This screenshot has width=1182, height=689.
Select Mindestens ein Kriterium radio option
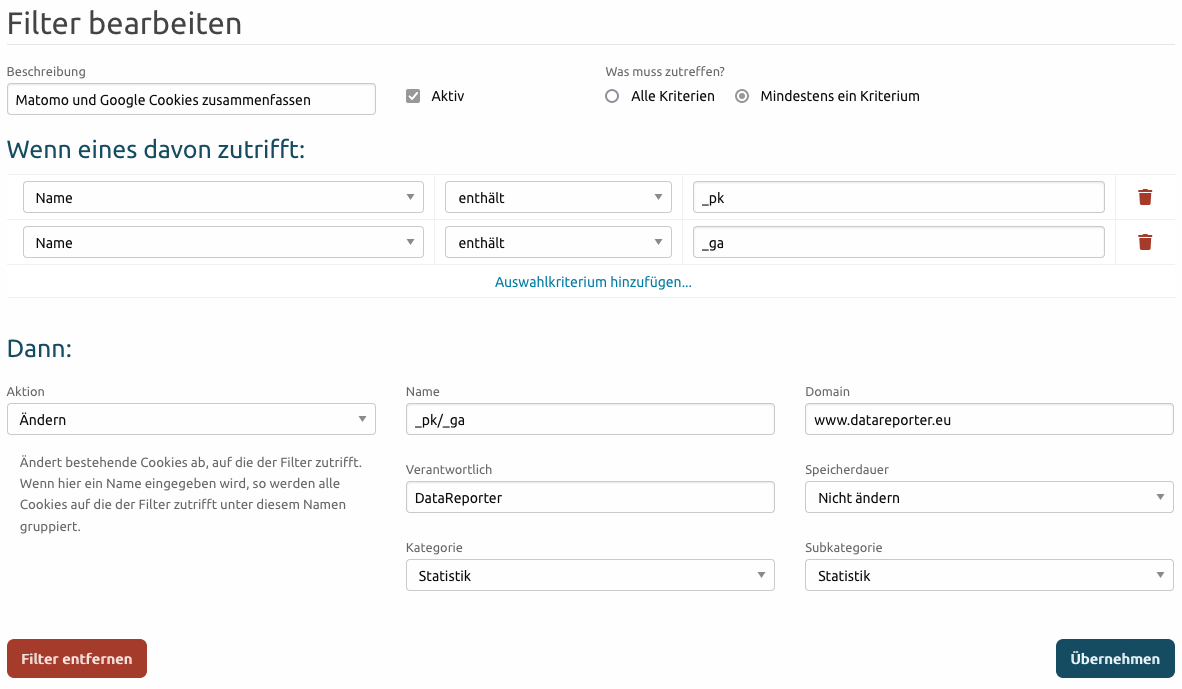tap(743, 96)
